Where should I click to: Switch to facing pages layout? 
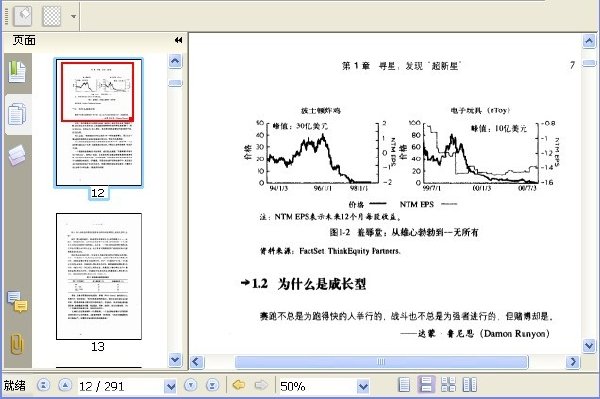tap(470, 385)
